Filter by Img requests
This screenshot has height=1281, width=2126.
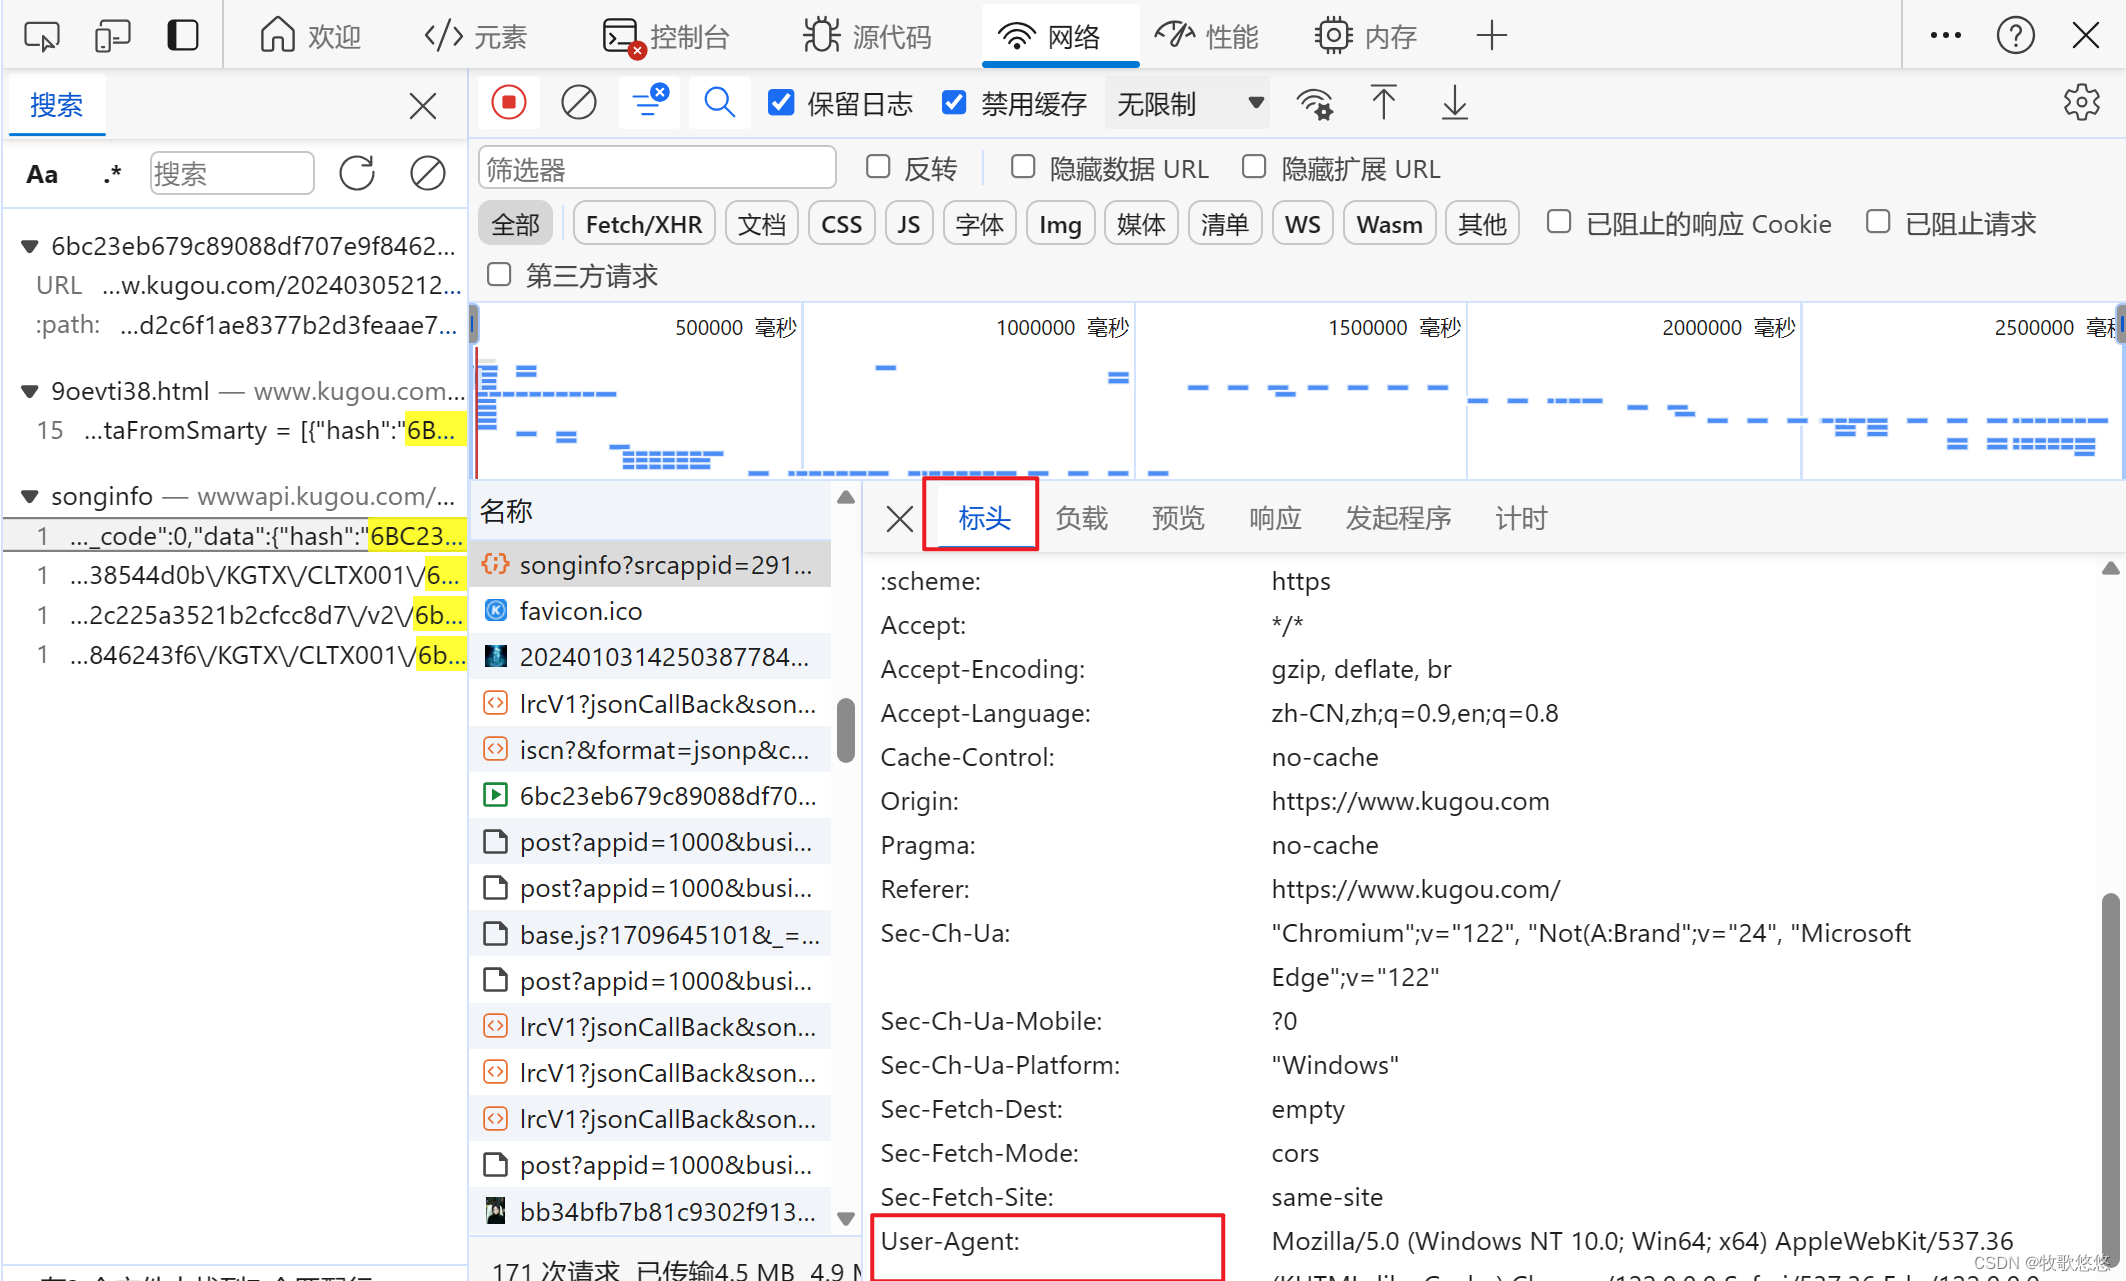(1060, 224)
